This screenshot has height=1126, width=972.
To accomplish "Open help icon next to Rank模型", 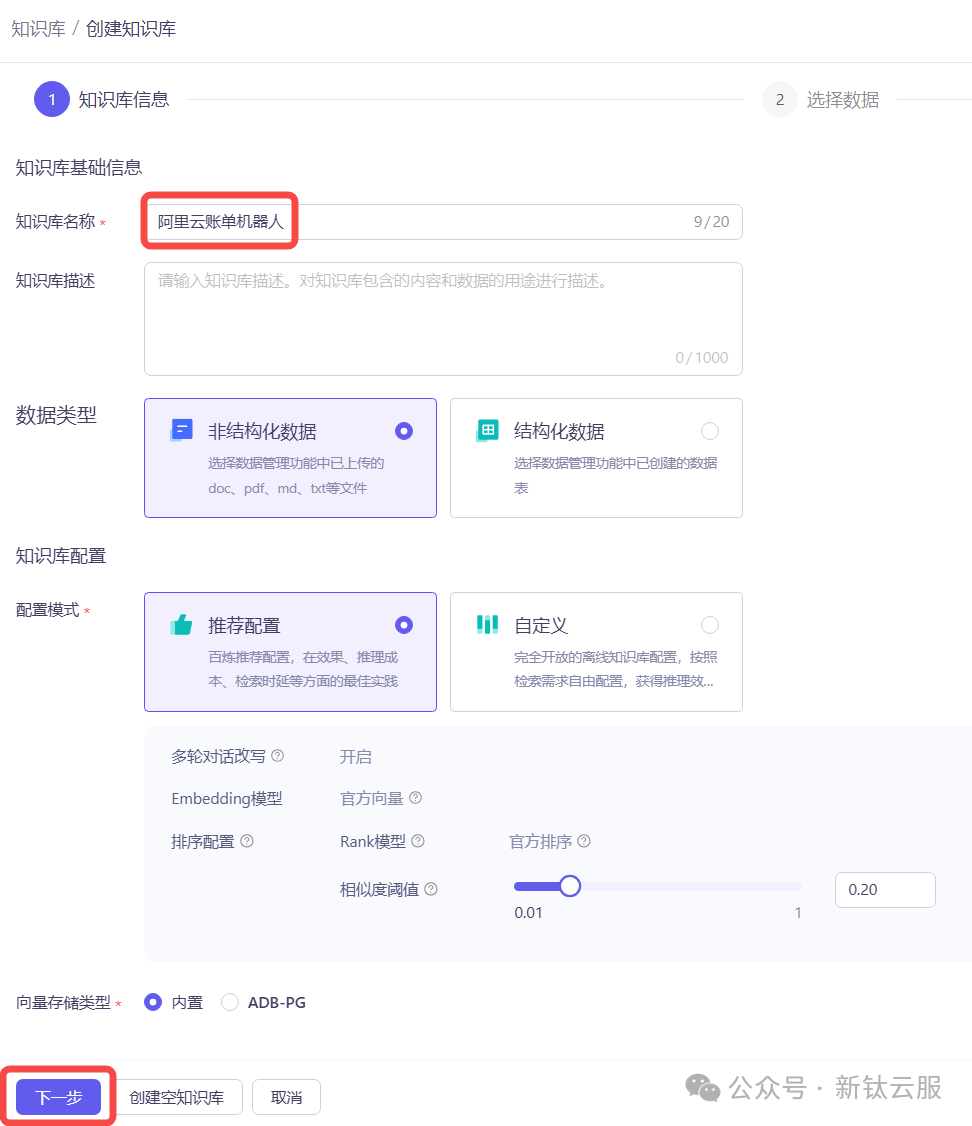I will (418, 841).
